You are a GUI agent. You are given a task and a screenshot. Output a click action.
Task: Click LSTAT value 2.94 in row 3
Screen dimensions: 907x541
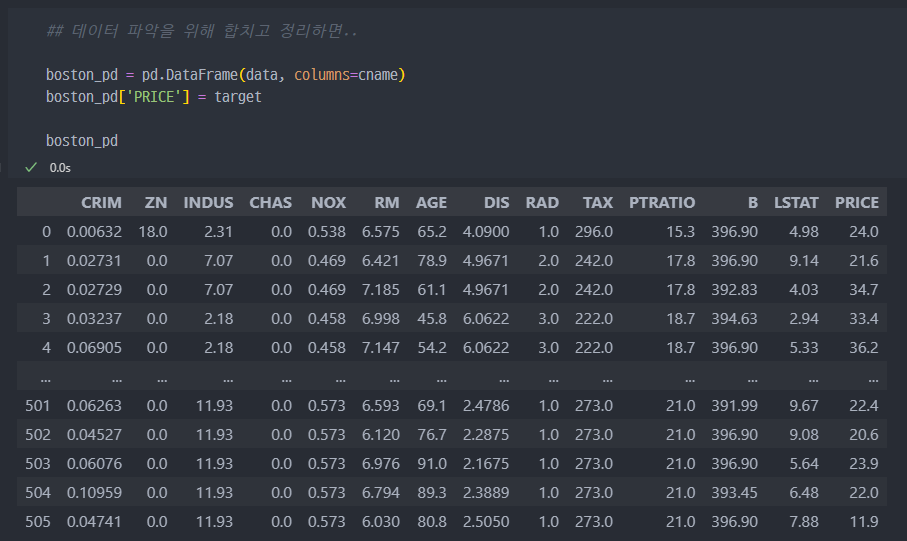click(x=804, y=318)
